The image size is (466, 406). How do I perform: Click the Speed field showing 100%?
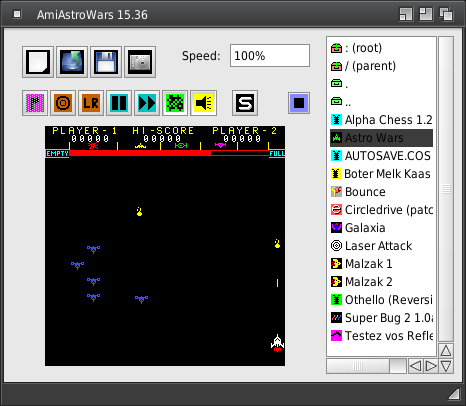point(270,55)
